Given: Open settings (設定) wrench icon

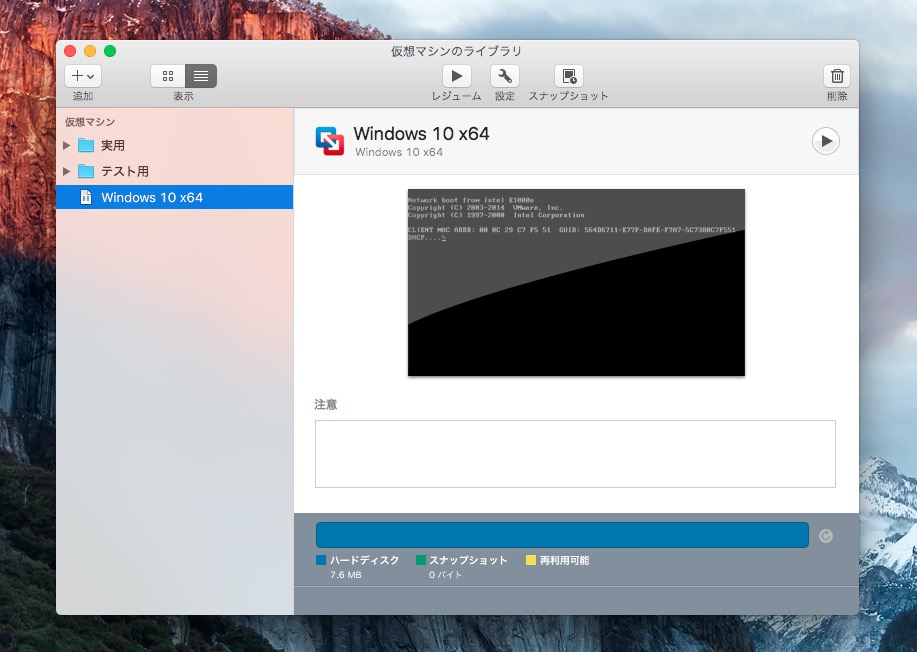Looking at the screenshot, I should pyautogui.click(x=504, y=76).
